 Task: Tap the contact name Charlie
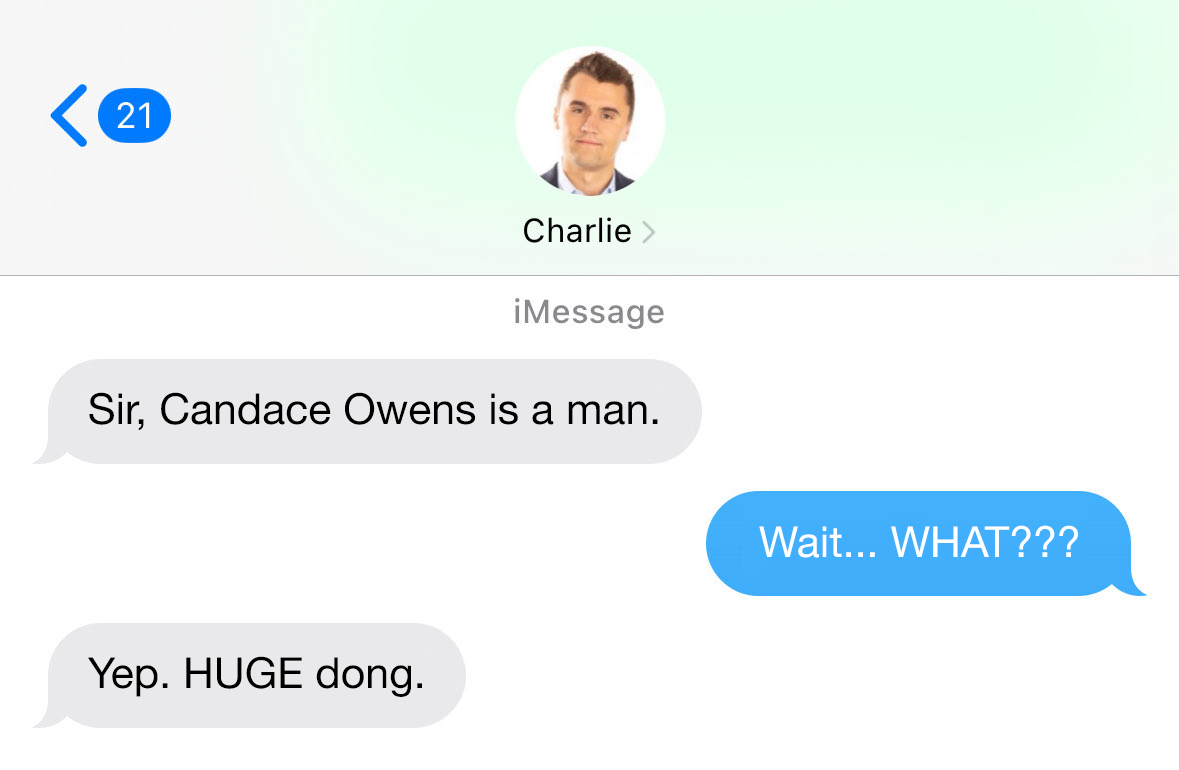click(577, 231)
